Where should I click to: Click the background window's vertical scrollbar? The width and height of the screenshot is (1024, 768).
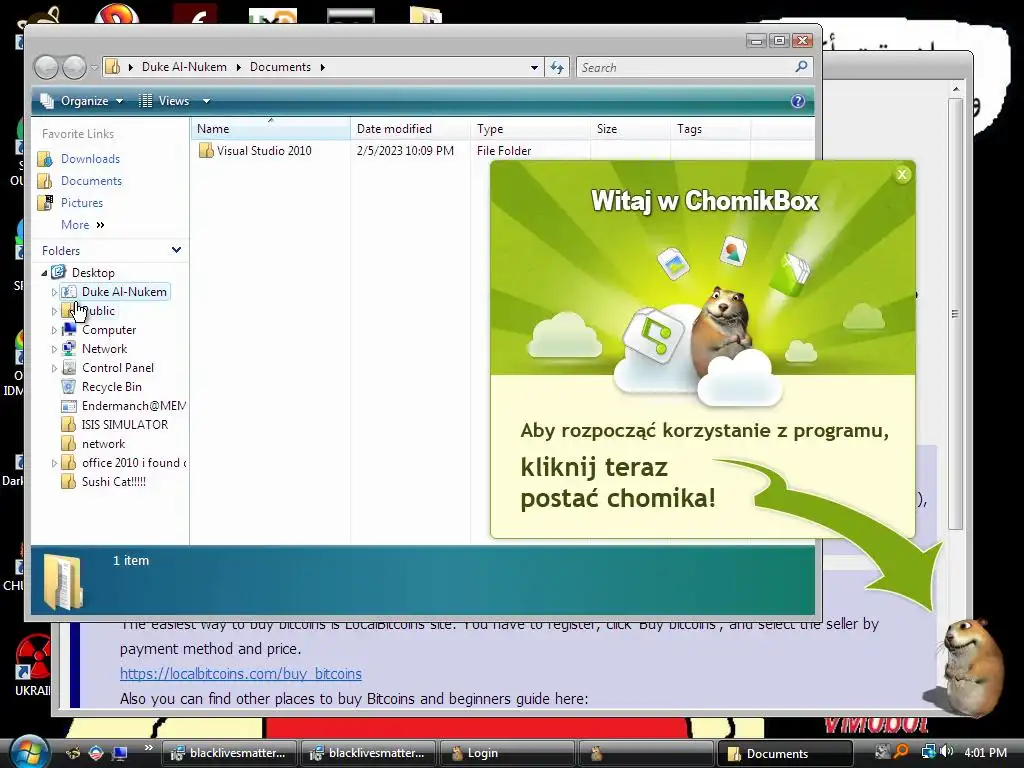coord(955,313)
